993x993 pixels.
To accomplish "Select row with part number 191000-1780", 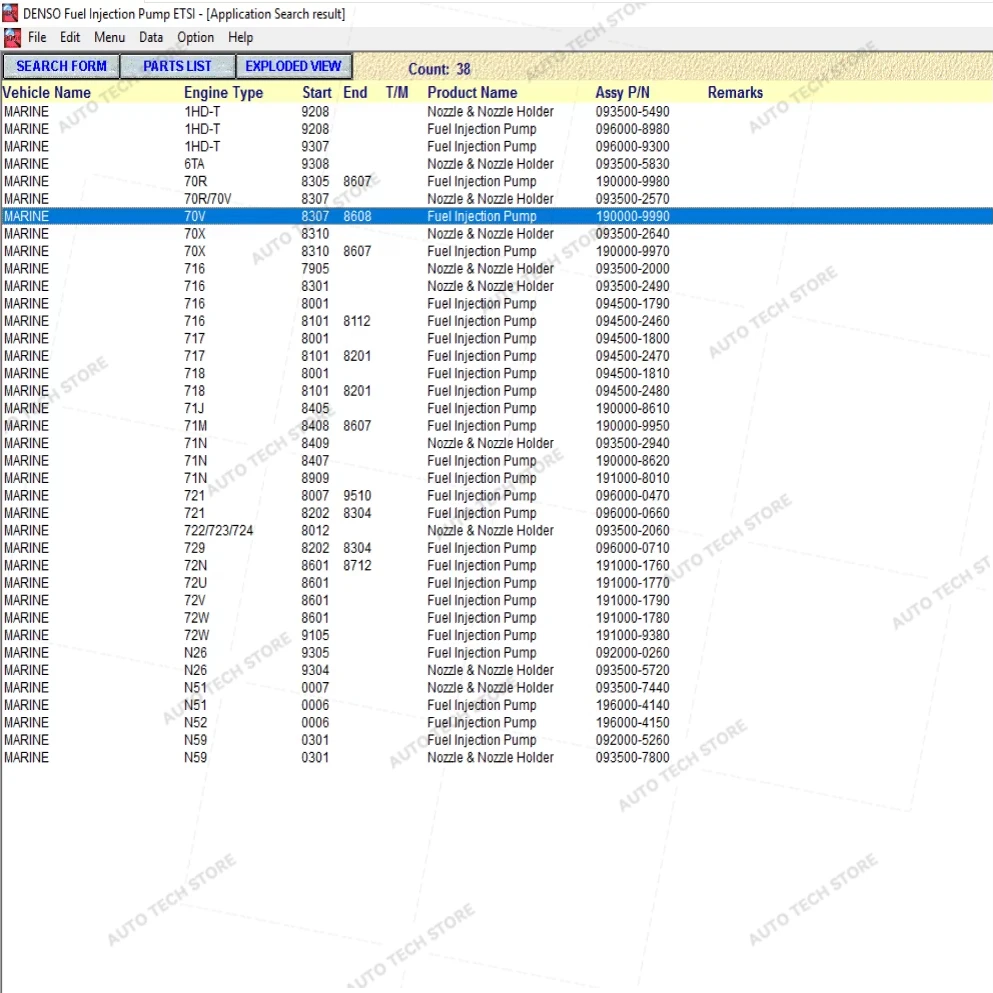I will [496, 618].
